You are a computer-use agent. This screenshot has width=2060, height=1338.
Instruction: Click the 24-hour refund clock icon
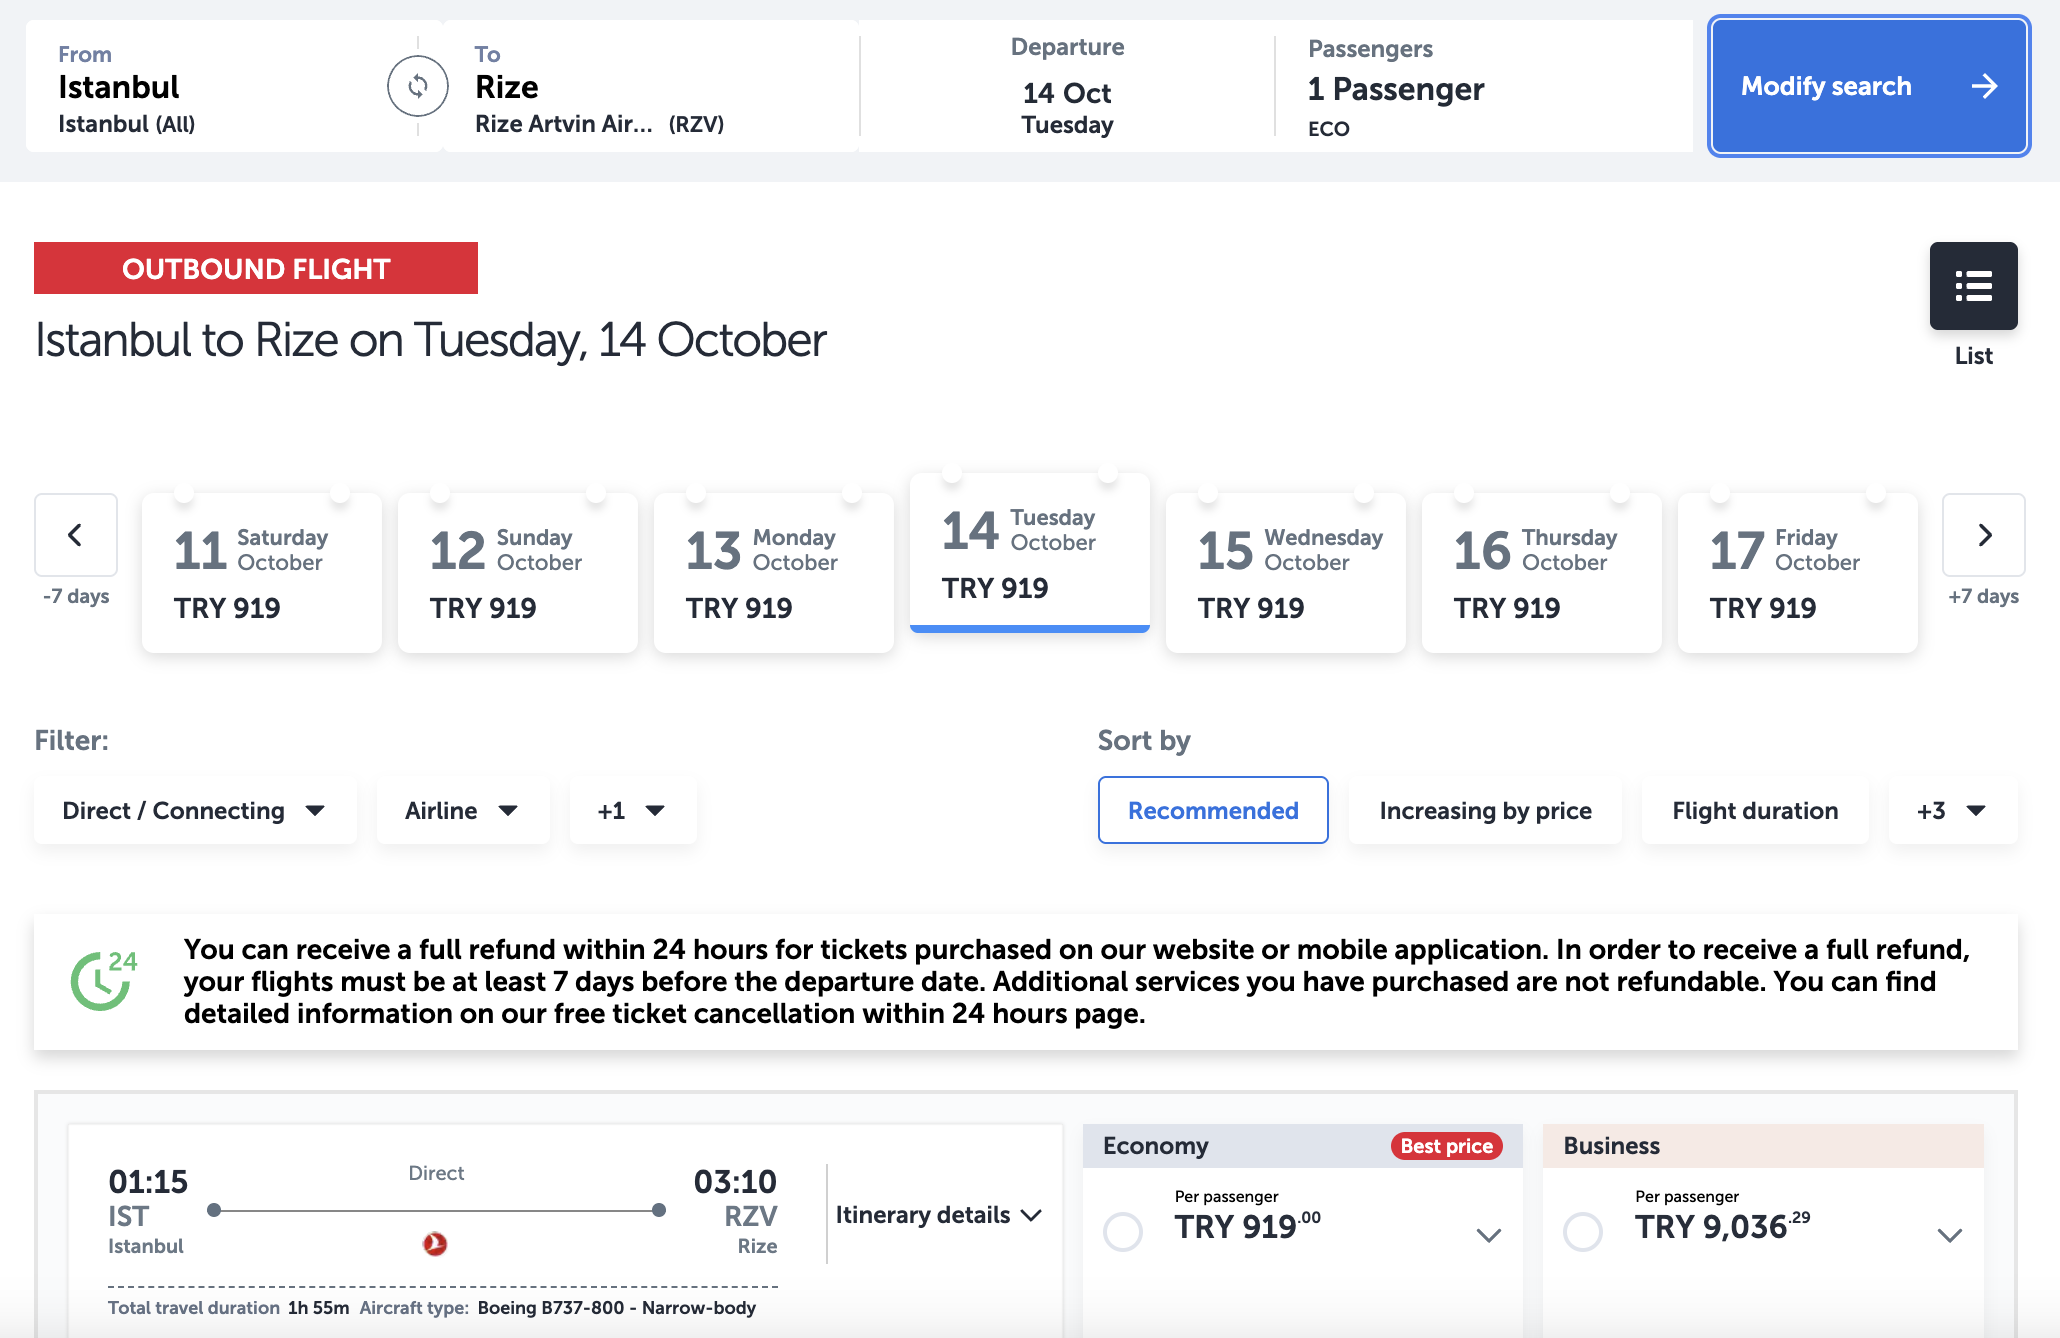(x=102, y=981)
